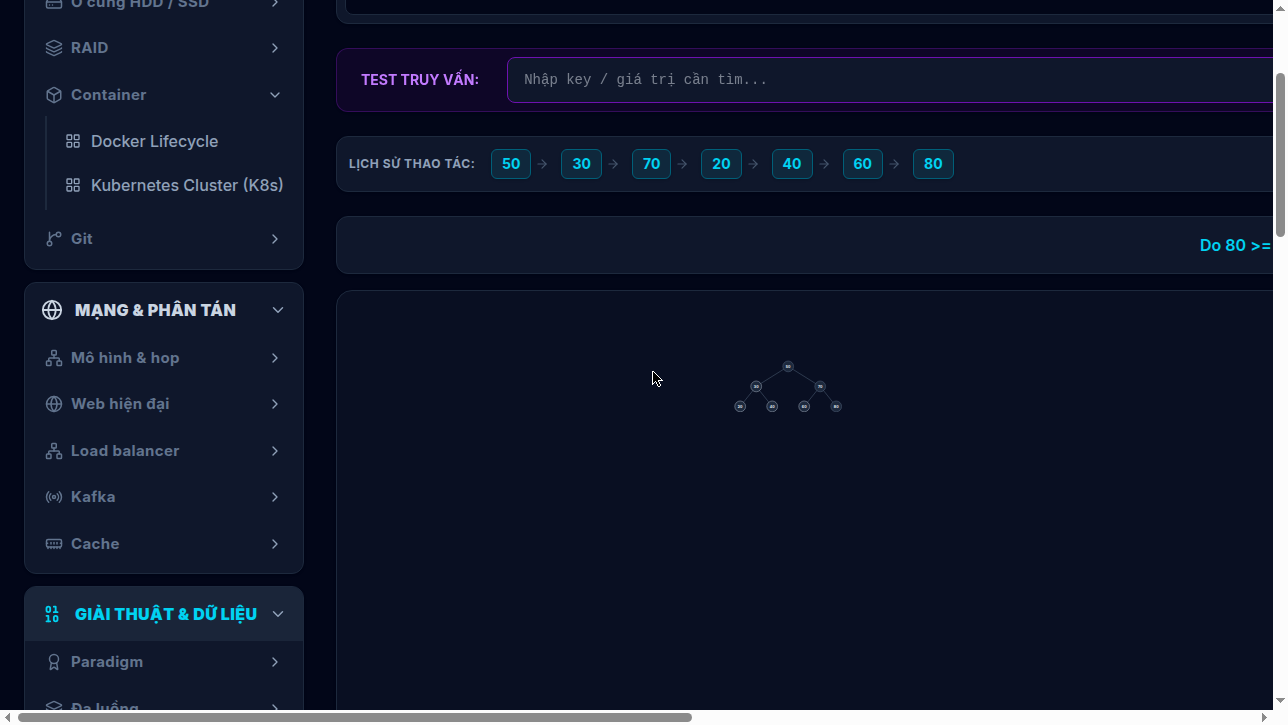Collapse the Container submenu chevron
The width and height of the screenshot is (1288, 725).
point(275,95)
